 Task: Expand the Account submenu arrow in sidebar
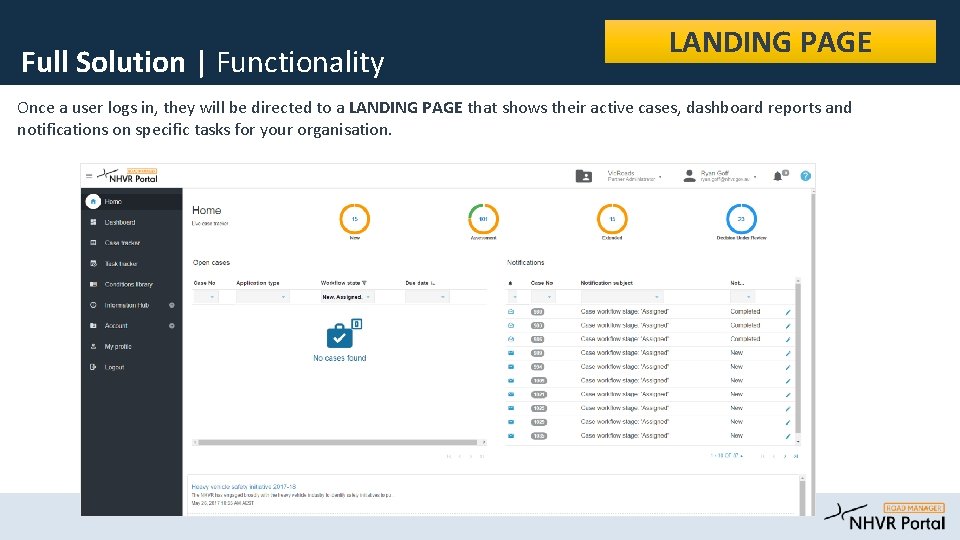pos(172,326)
